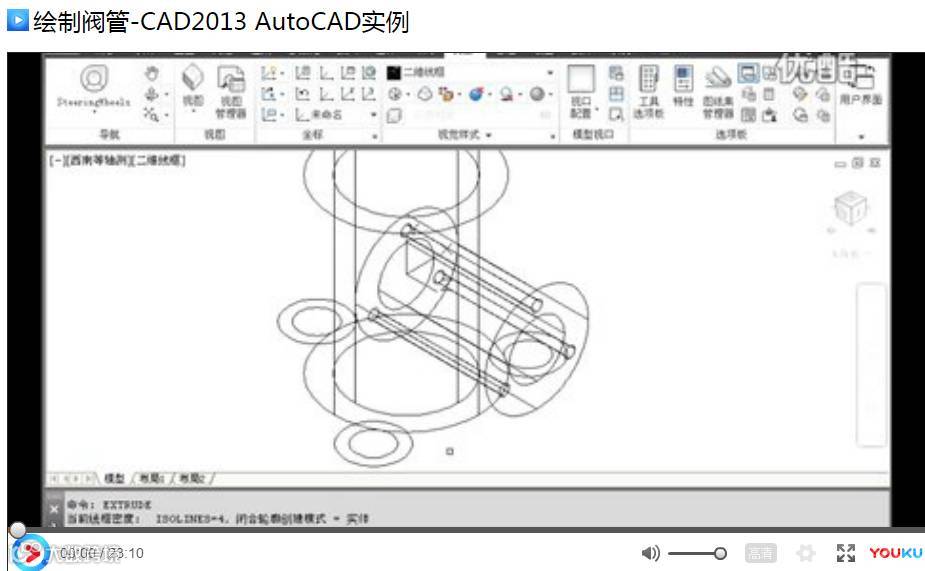This screenshot has width=925, height=571.
Task: Click the gray sphere face style icon
Action: point(537,94)
